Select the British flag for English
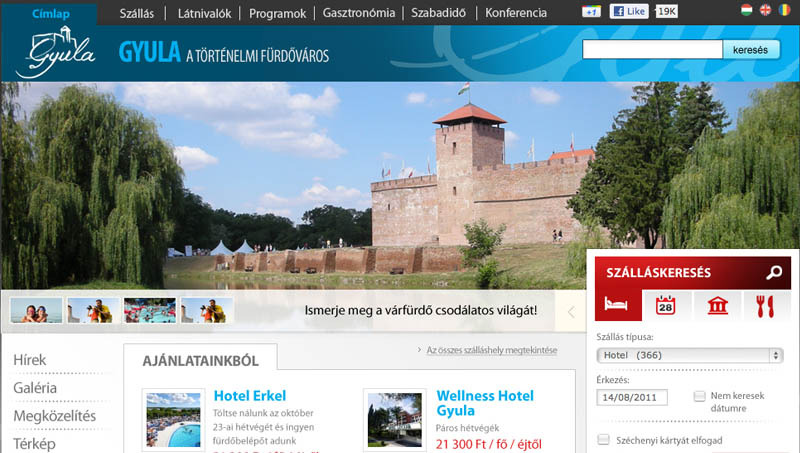The image size is (800, 453). [x=765, y=11]
